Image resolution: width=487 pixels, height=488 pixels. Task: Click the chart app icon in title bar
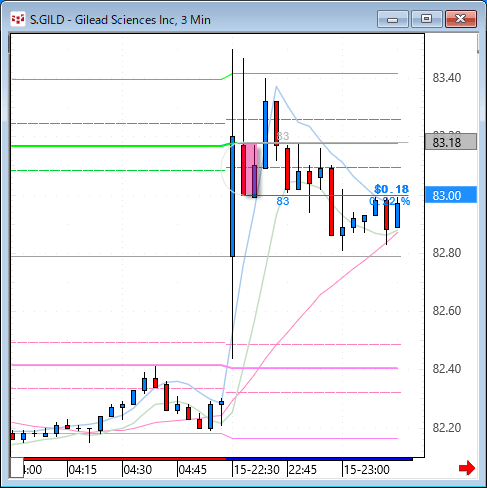(18, 19)
